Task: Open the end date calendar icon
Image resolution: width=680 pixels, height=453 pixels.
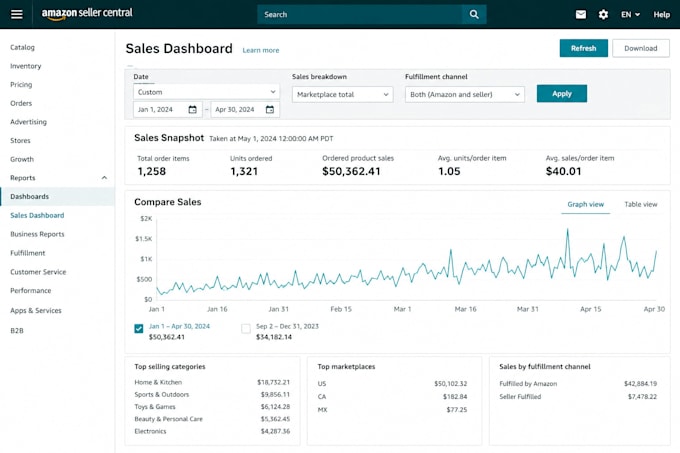Action: click(x=270, y=109)
